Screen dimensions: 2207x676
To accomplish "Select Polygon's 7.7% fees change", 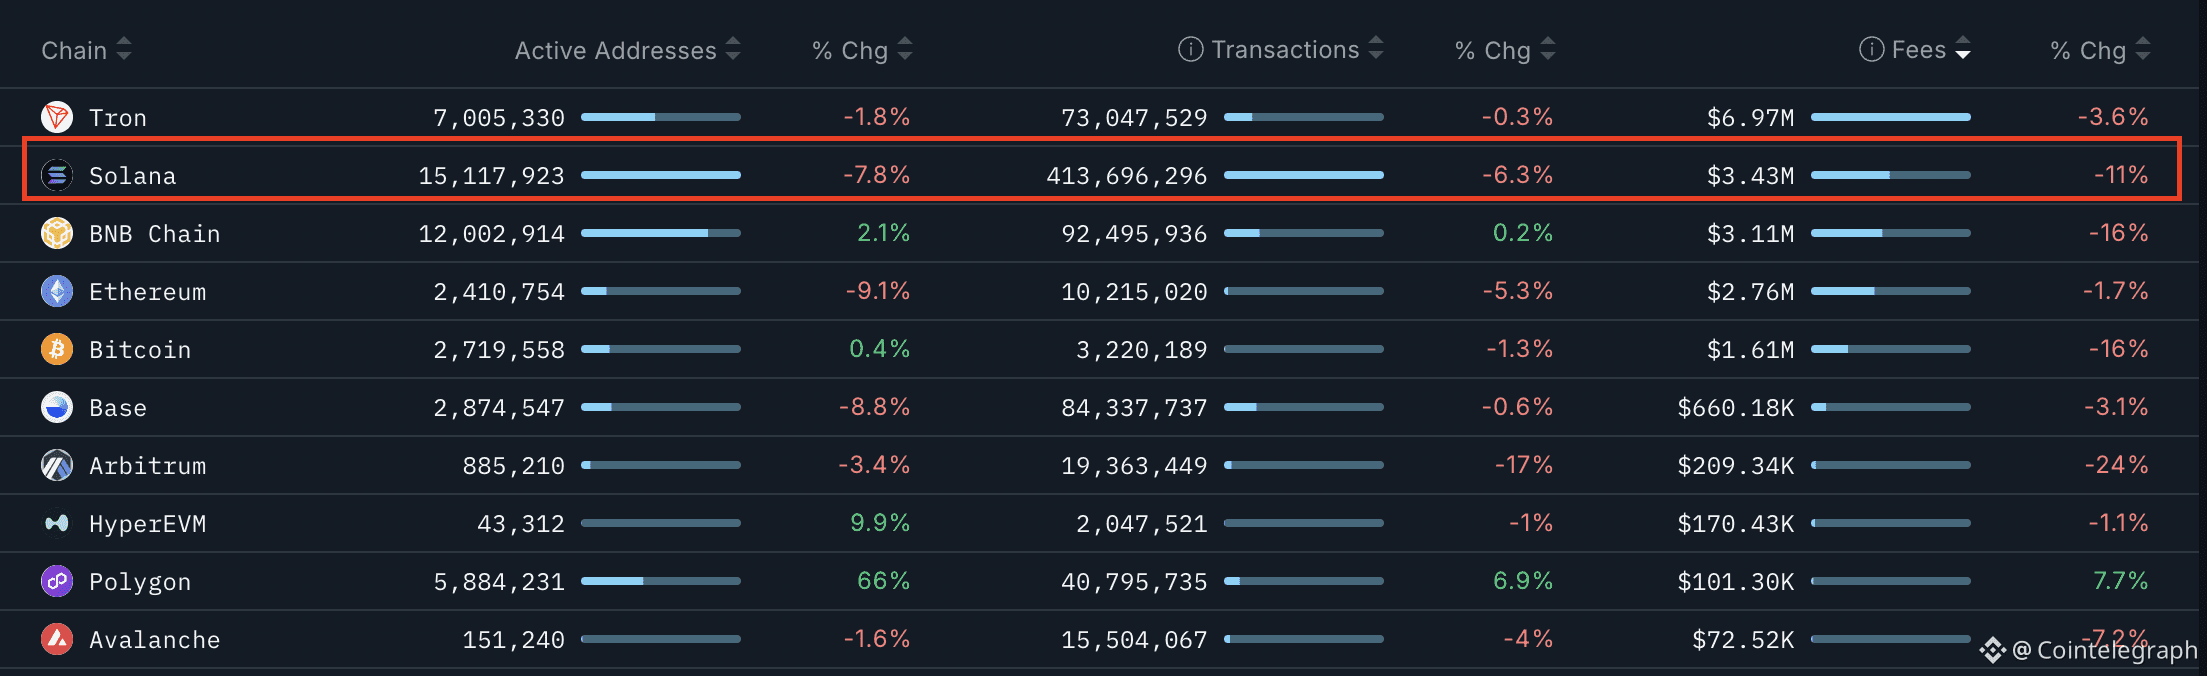I will click(x=2121, y=581).
